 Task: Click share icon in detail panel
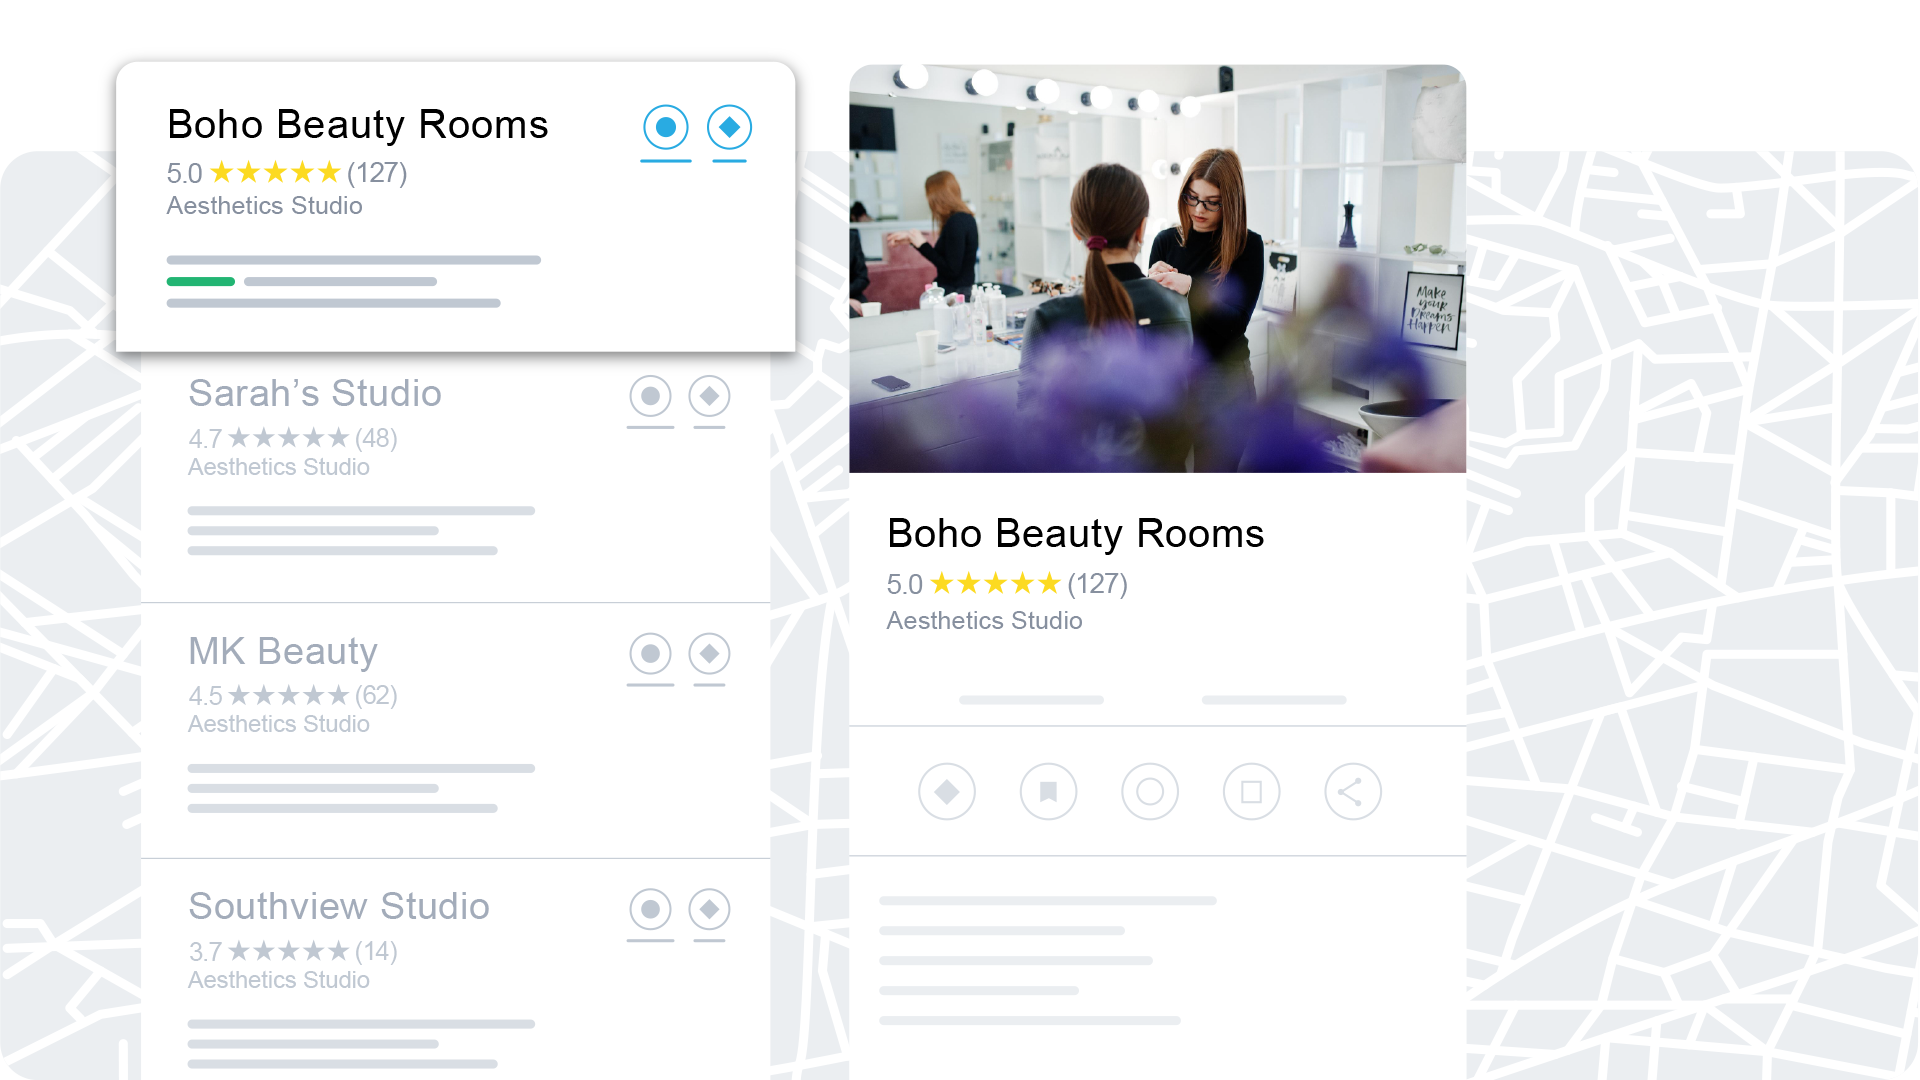1352,792
